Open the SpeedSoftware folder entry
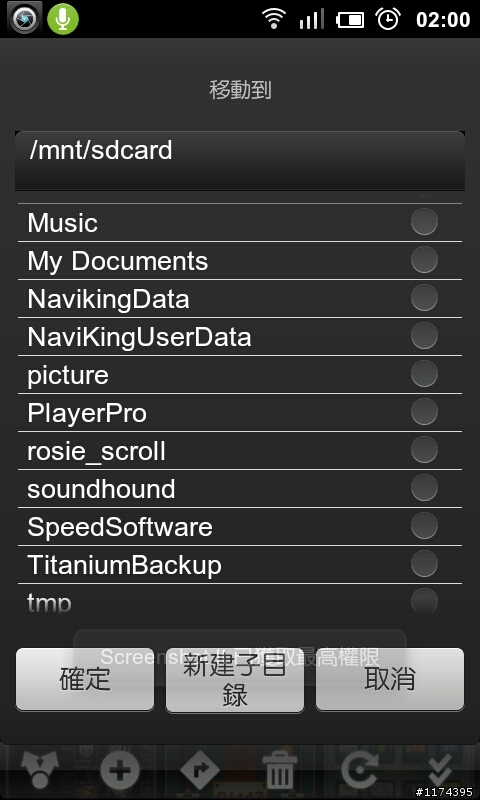480x800 pixels. [x=240, y=527]
